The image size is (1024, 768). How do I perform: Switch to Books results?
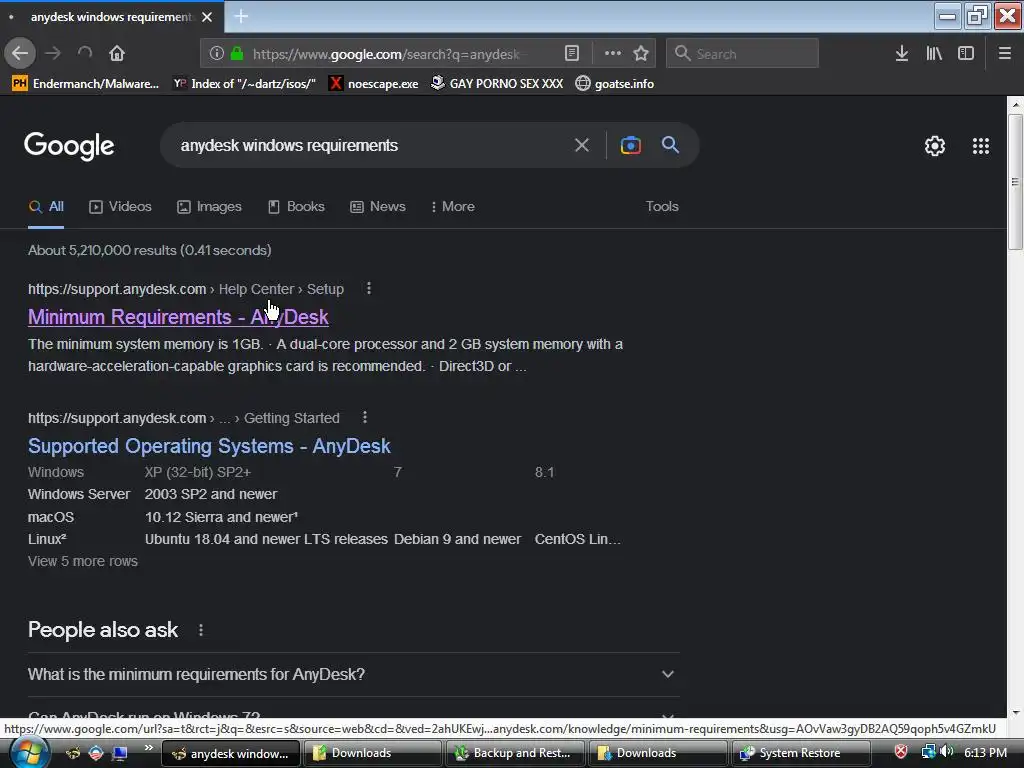click(x=296, y=206)
